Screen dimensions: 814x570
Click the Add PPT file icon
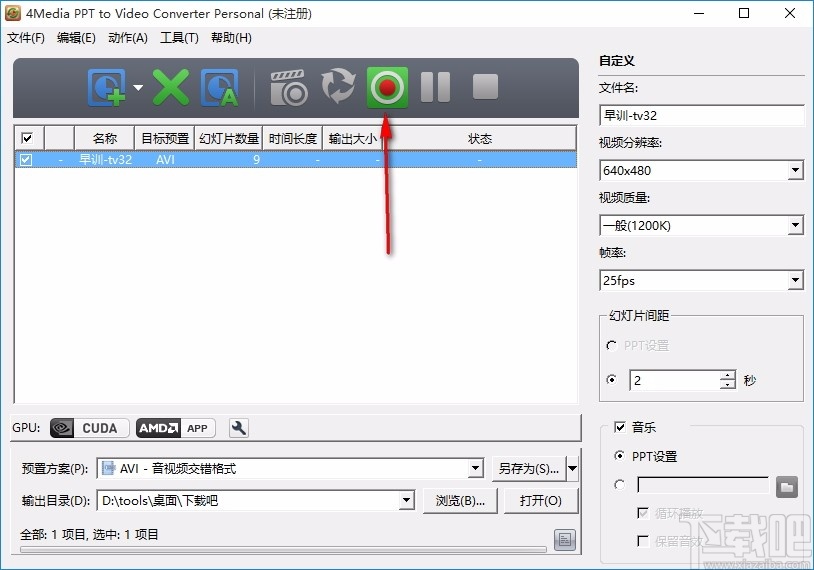[x=107, y=87]
